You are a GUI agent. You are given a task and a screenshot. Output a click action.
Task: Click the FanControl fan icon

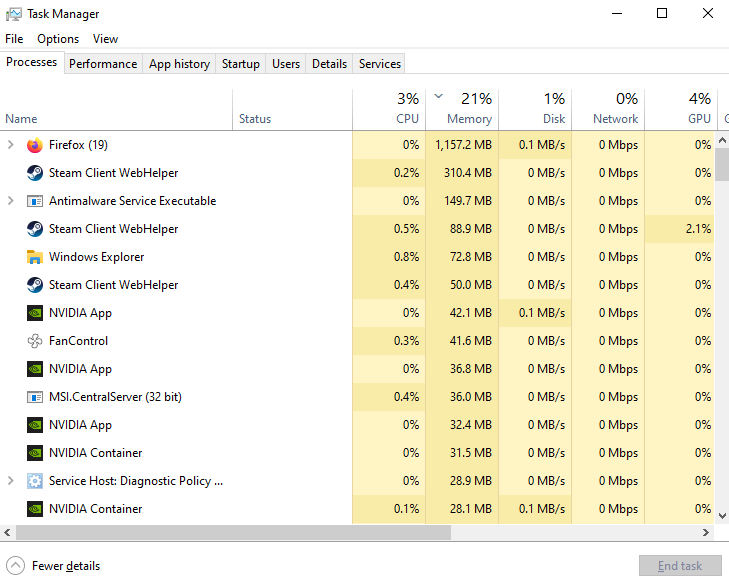35,341
